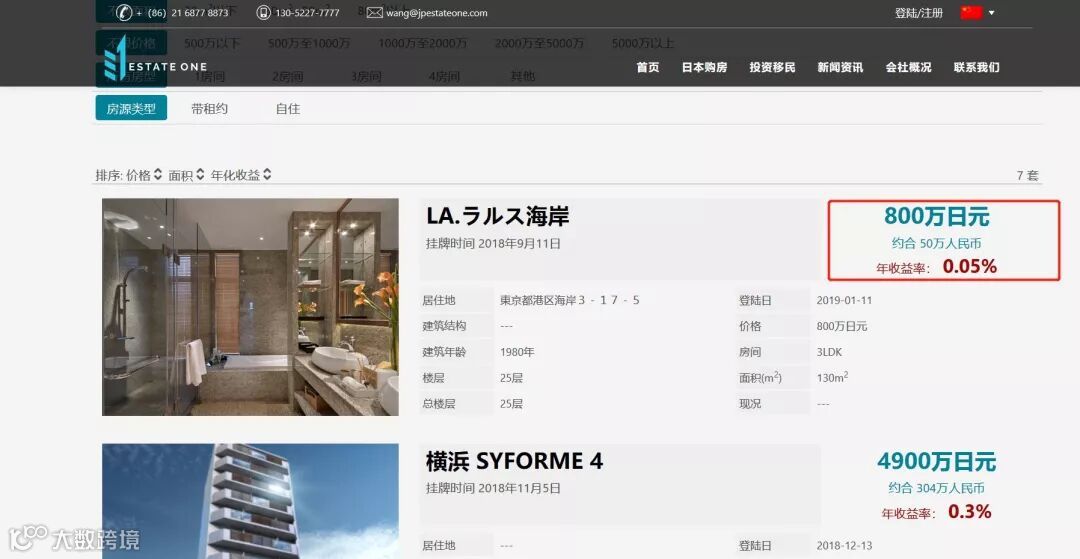The height and width of the screenshot is (559, 1080).
Task: Open the LA.ラルス海岸 listing title
Action: pos(497,216)
